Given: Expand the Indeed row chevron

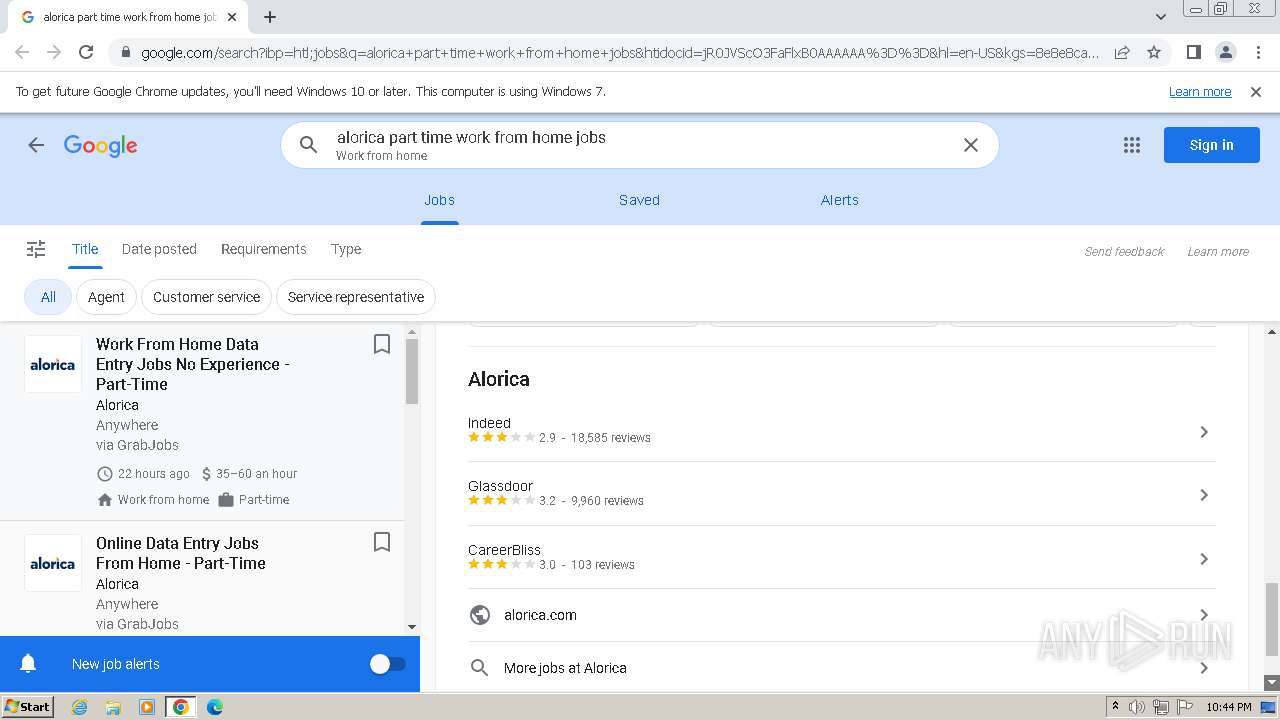Looking at the screenshot, I should [1204, 432].
